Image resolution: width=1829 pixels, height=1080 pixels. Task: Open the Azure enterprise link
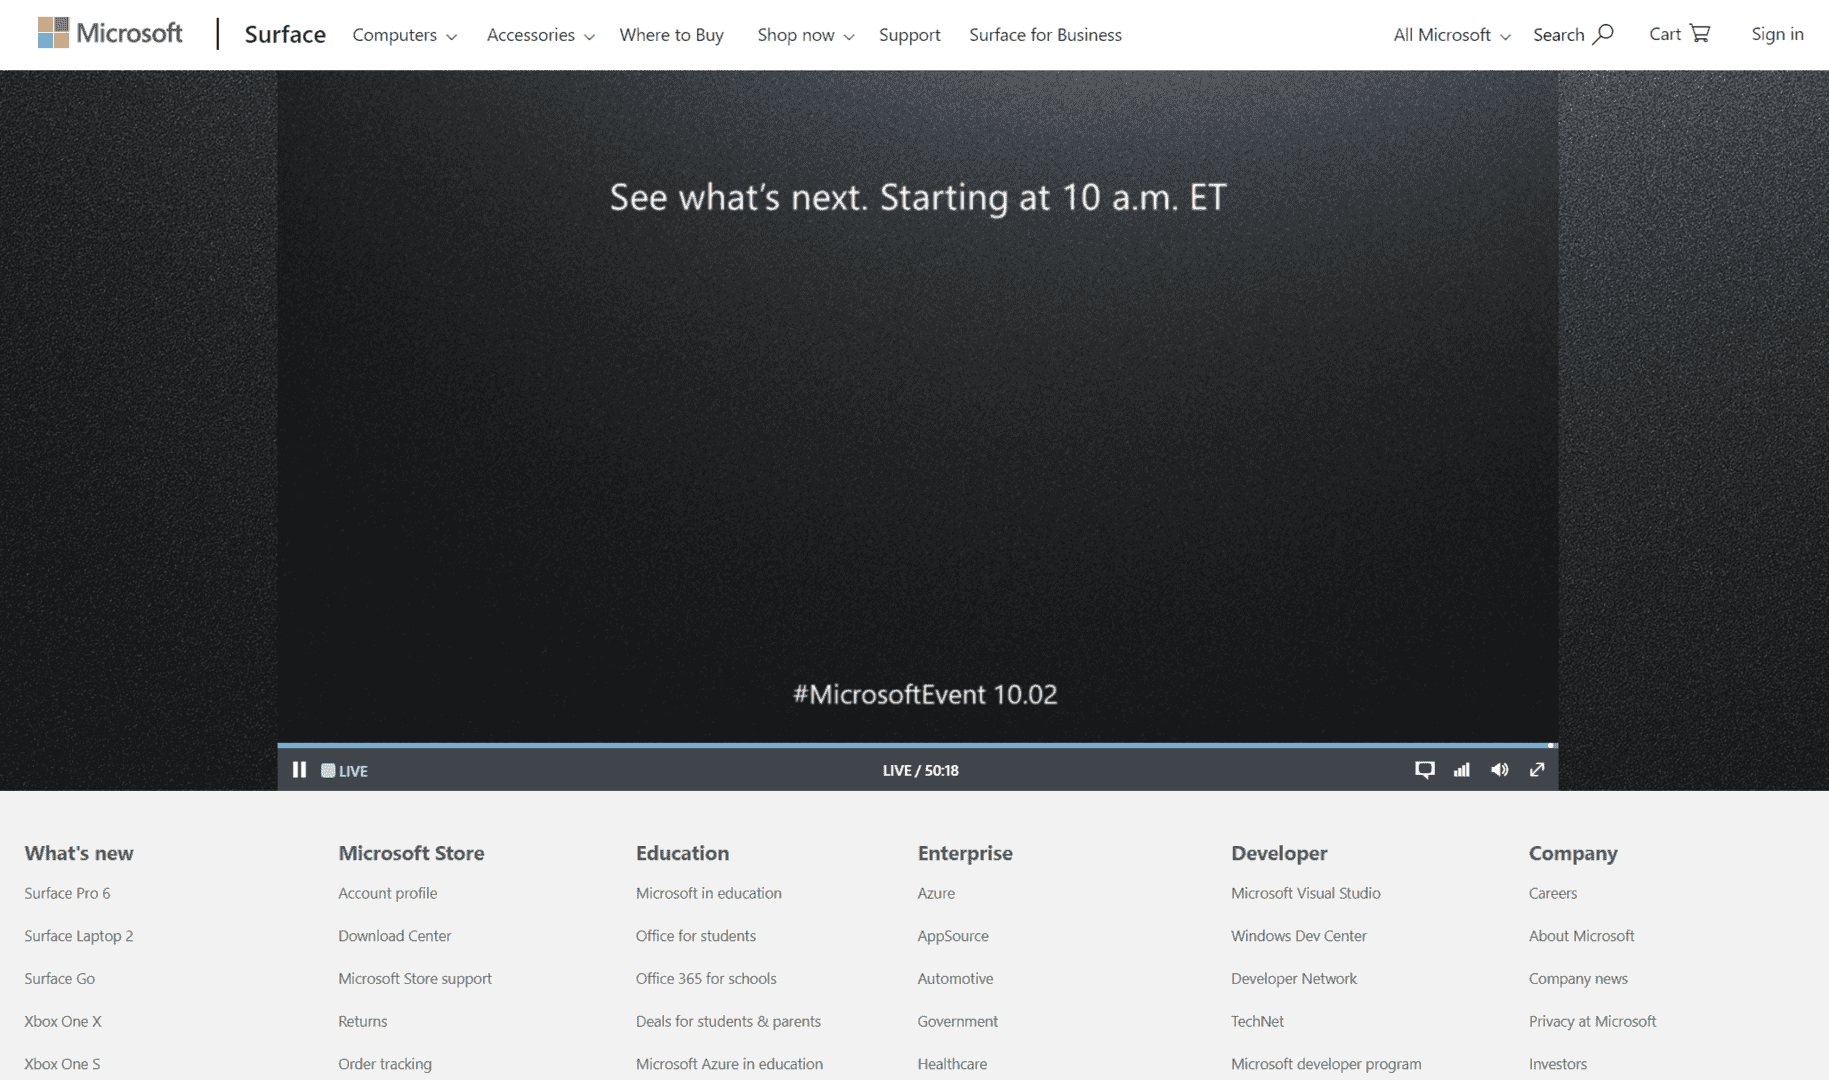pyautogui.click(x=936, y=893)
